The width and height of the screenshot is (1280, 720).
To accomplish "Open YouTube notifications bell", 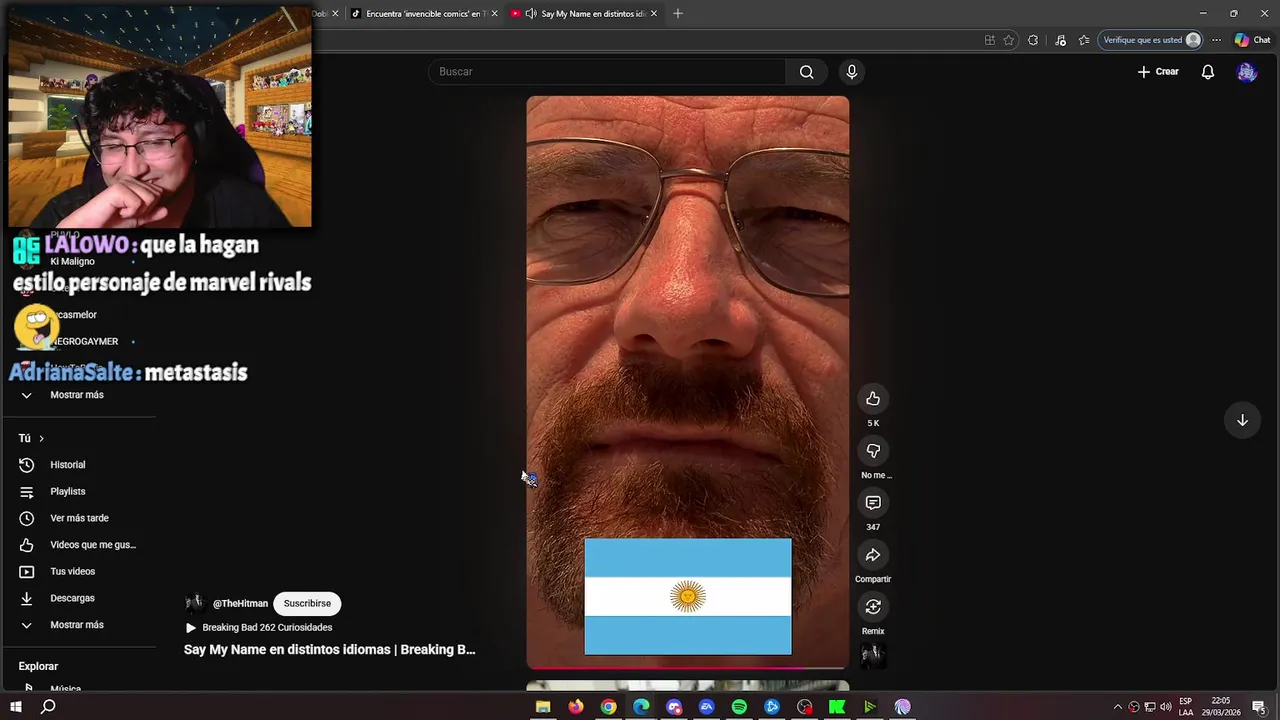I will click(x=1208, y=72).
